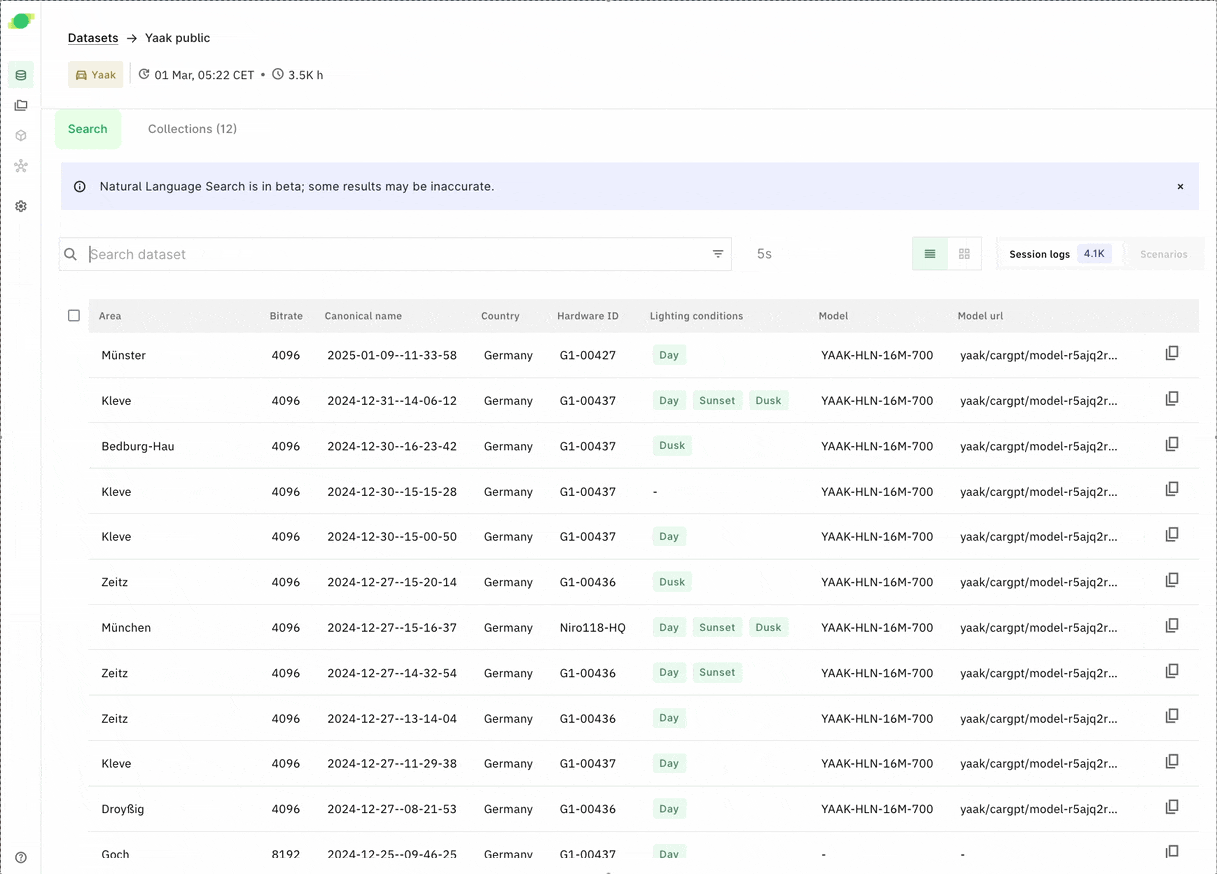
Task: Copy the Münster session row
Action: pyautogui.click(x=1172, y=354)
